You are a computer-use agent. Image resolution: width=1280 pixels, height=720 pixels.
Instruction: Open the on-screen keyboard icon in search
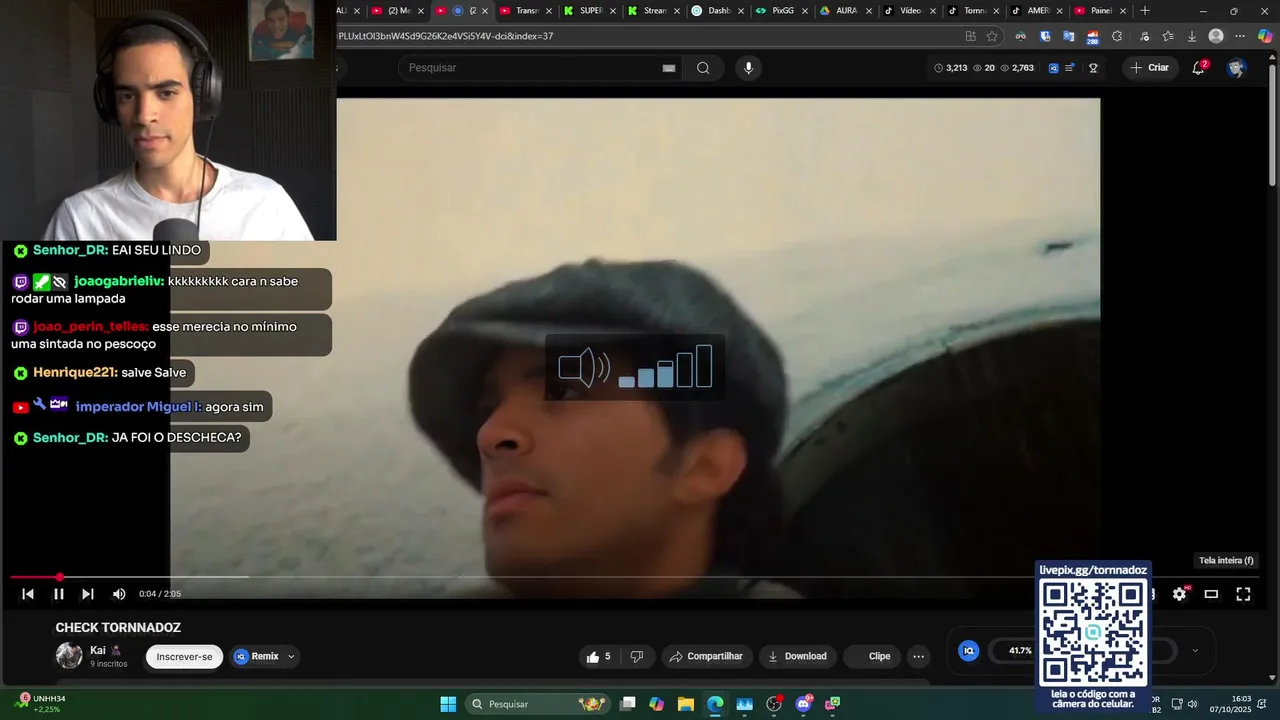tap(669, 68)
